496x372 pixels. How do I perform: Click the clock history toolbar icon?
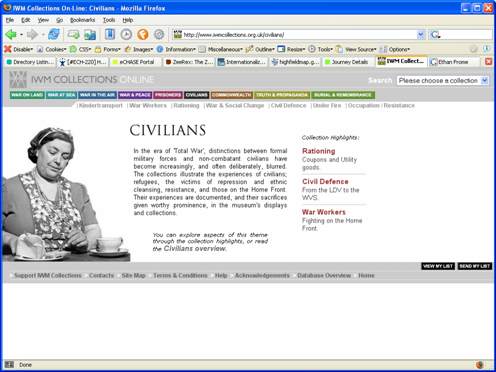pos(126,34)
